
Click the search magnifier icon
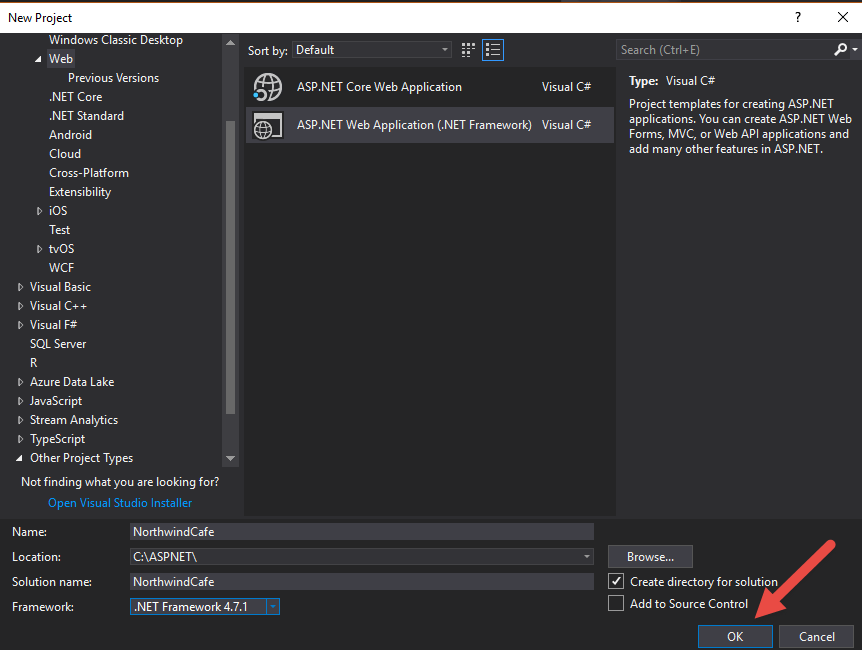[x=840, y=49]
